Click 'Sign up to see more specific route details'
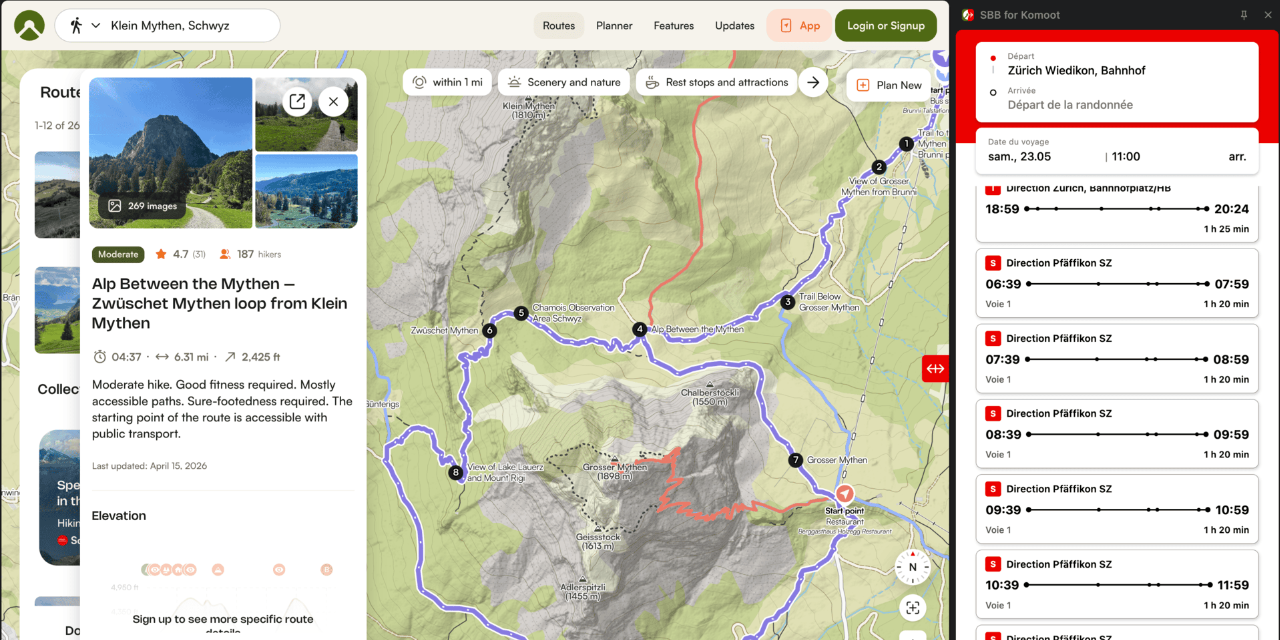 (223, 624)
